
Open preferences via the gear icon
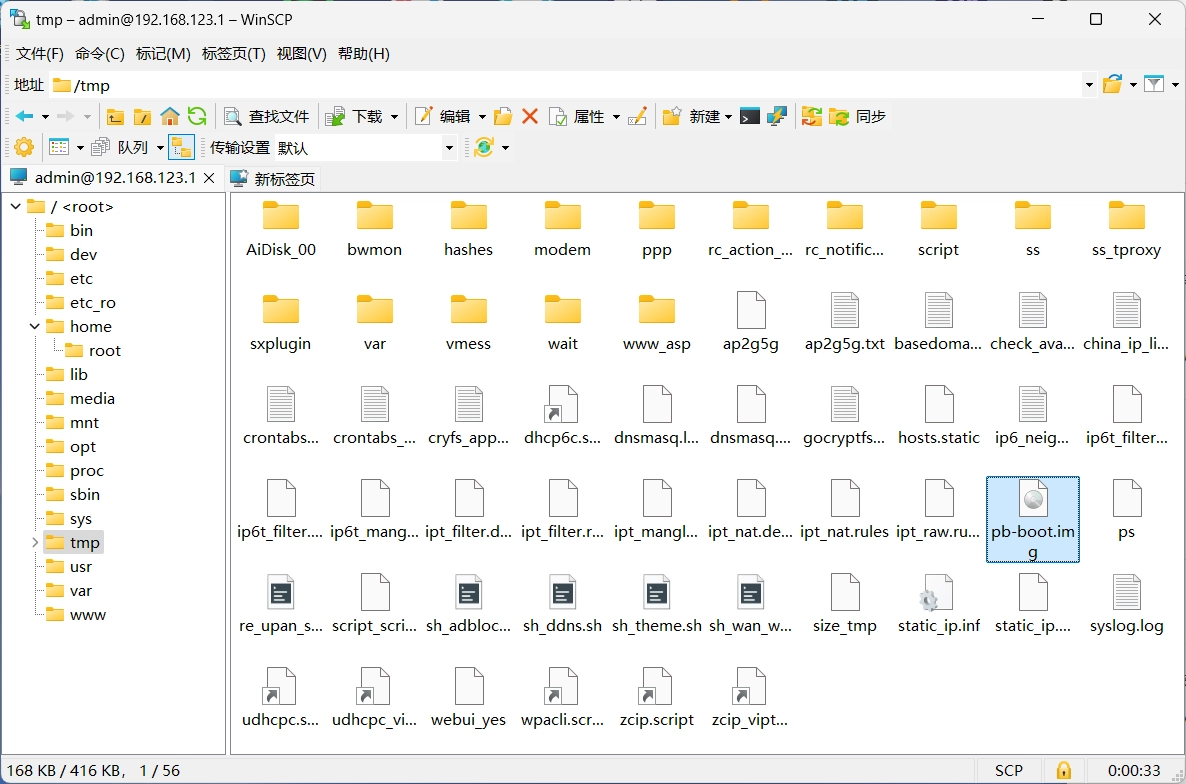coord(22,147)
